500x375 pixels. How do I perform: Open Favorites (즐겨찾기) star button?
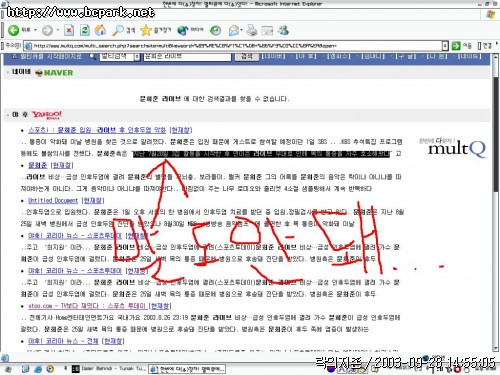156,30
